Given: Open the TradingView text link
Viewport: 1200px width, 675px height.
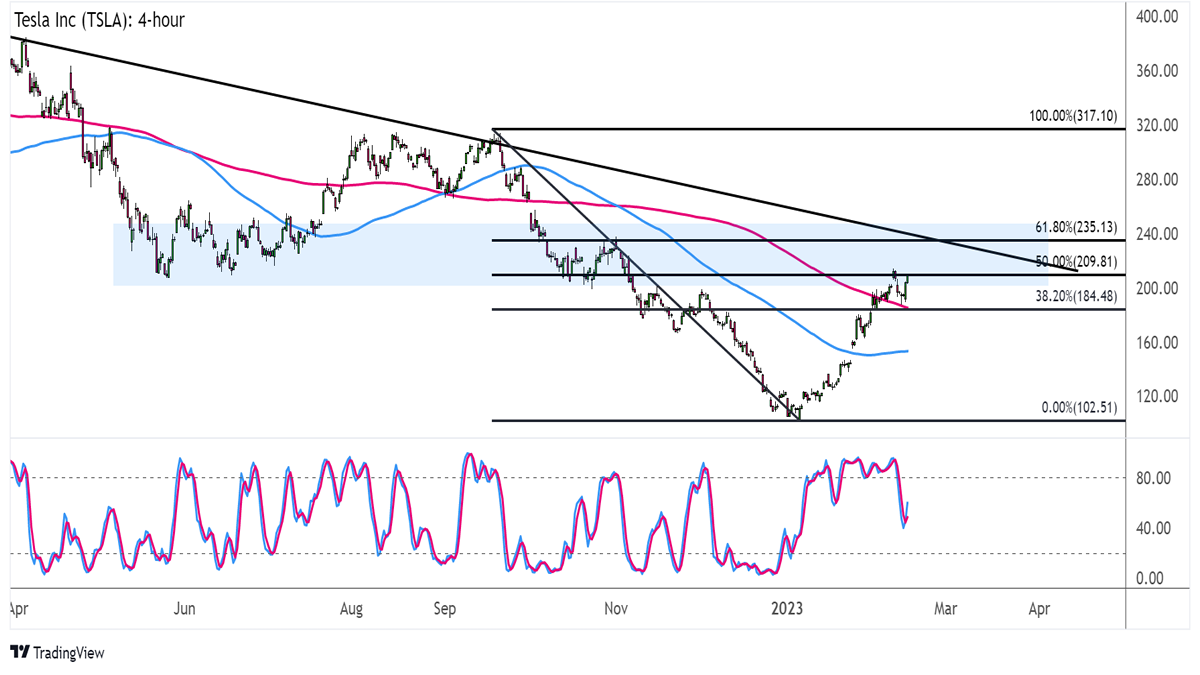Looking at the screenshot, I should [x=68, y=653].
